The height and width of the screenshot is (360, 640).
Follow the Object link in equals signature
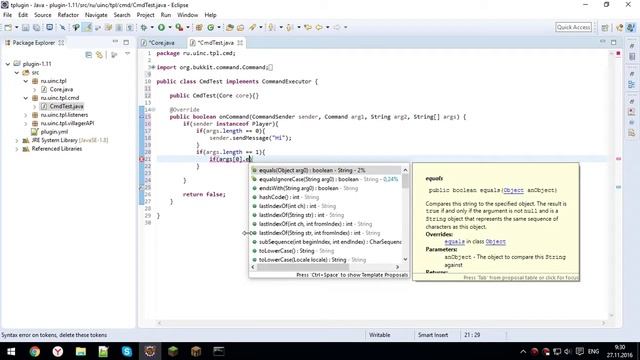(513, 190)
